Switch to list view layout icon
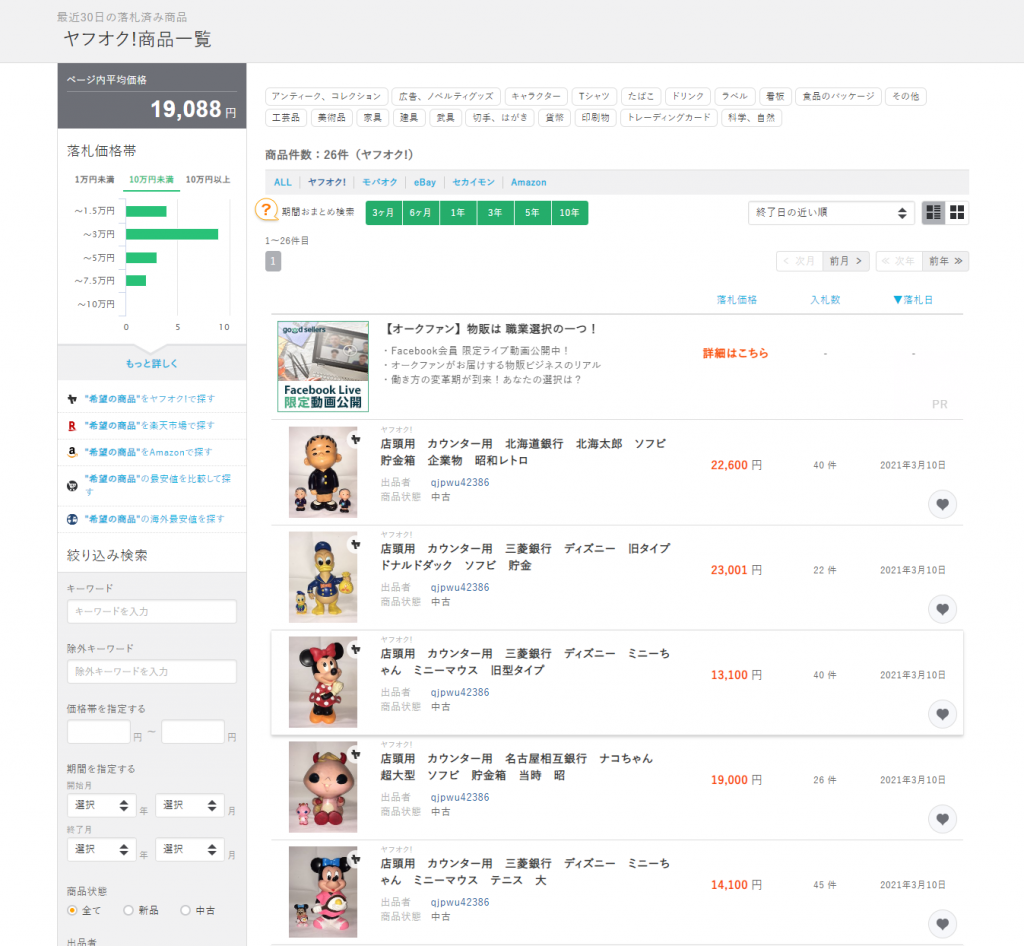1024x946 pixels. 934,213
